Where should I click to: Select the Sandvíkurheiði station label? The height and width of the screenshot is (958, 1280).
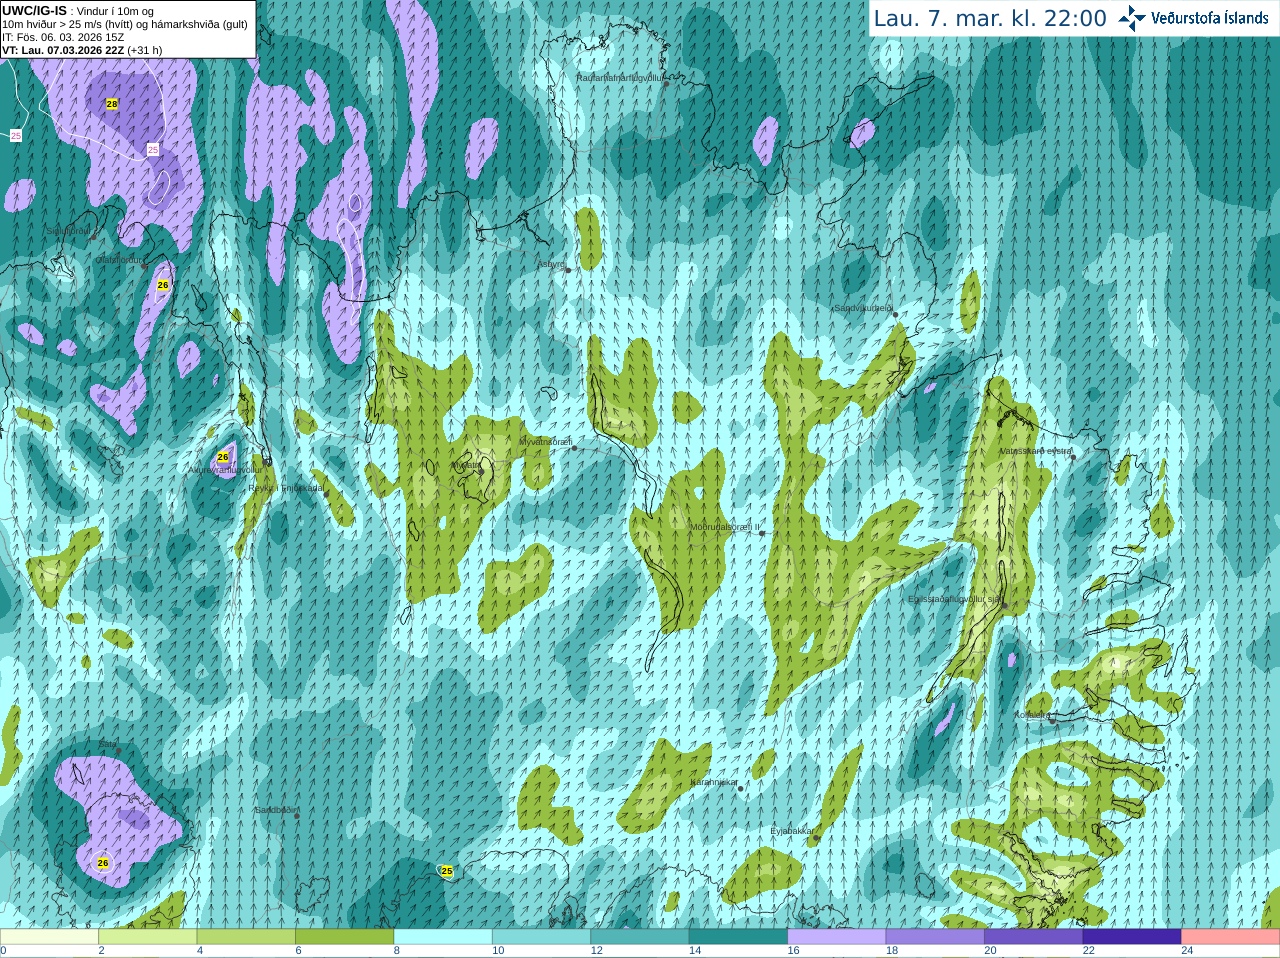[x=863, y=308]
